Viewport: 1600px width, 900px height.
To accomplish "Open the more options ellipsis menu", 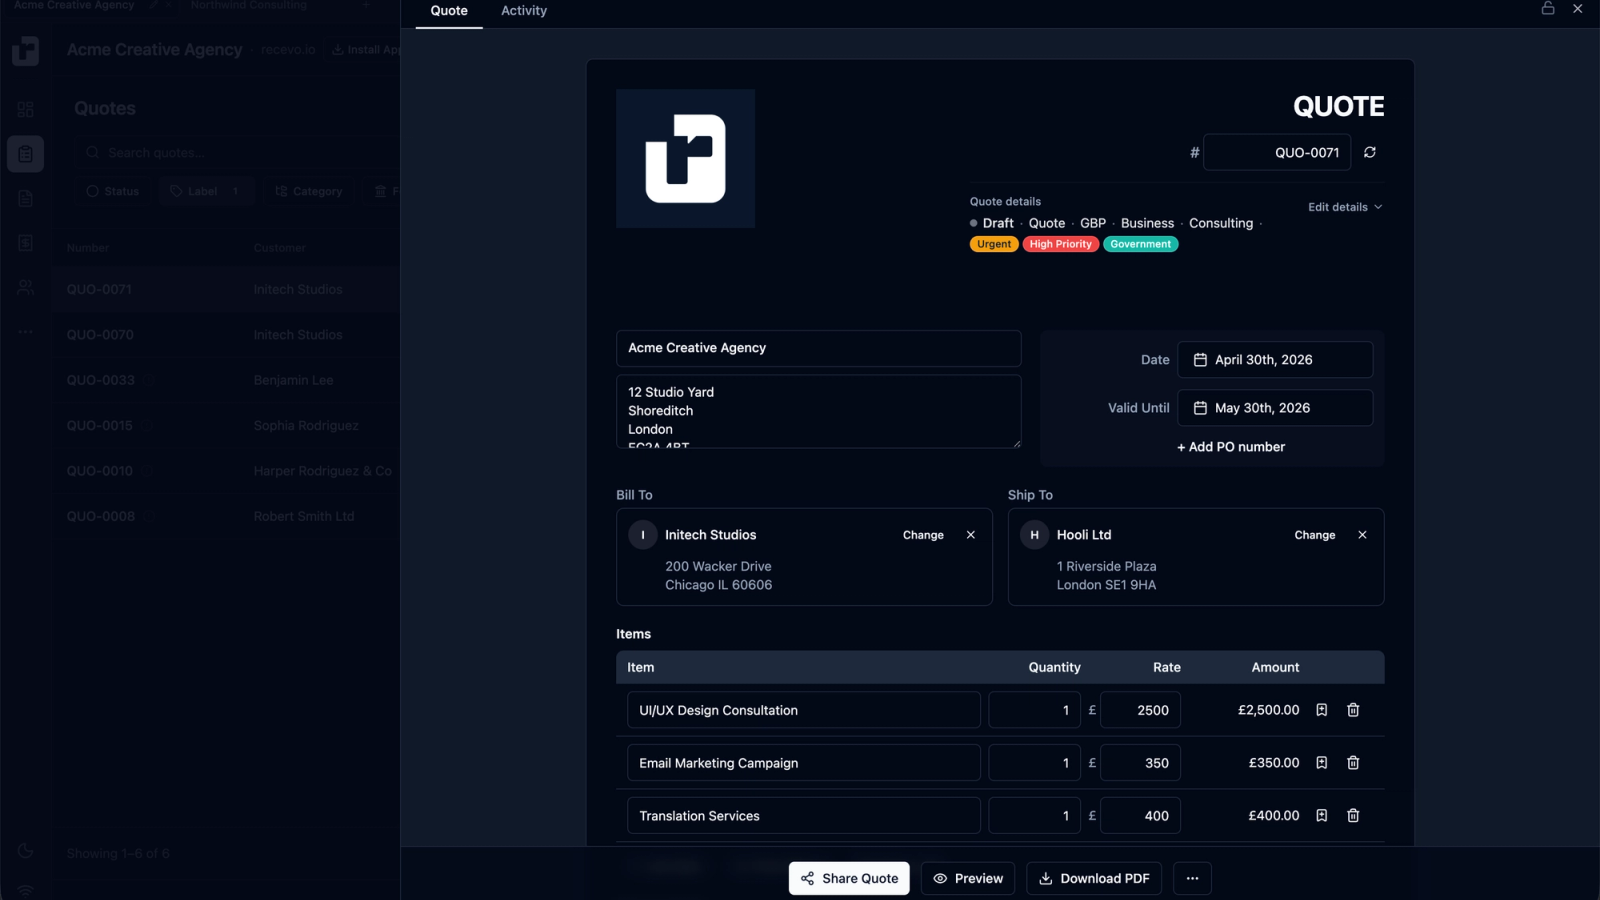I will [1192, 878].
